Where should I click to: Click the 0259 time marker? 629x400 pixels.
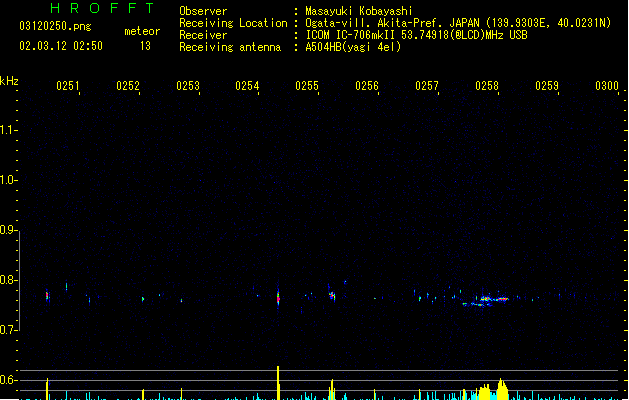coord(546,86)
